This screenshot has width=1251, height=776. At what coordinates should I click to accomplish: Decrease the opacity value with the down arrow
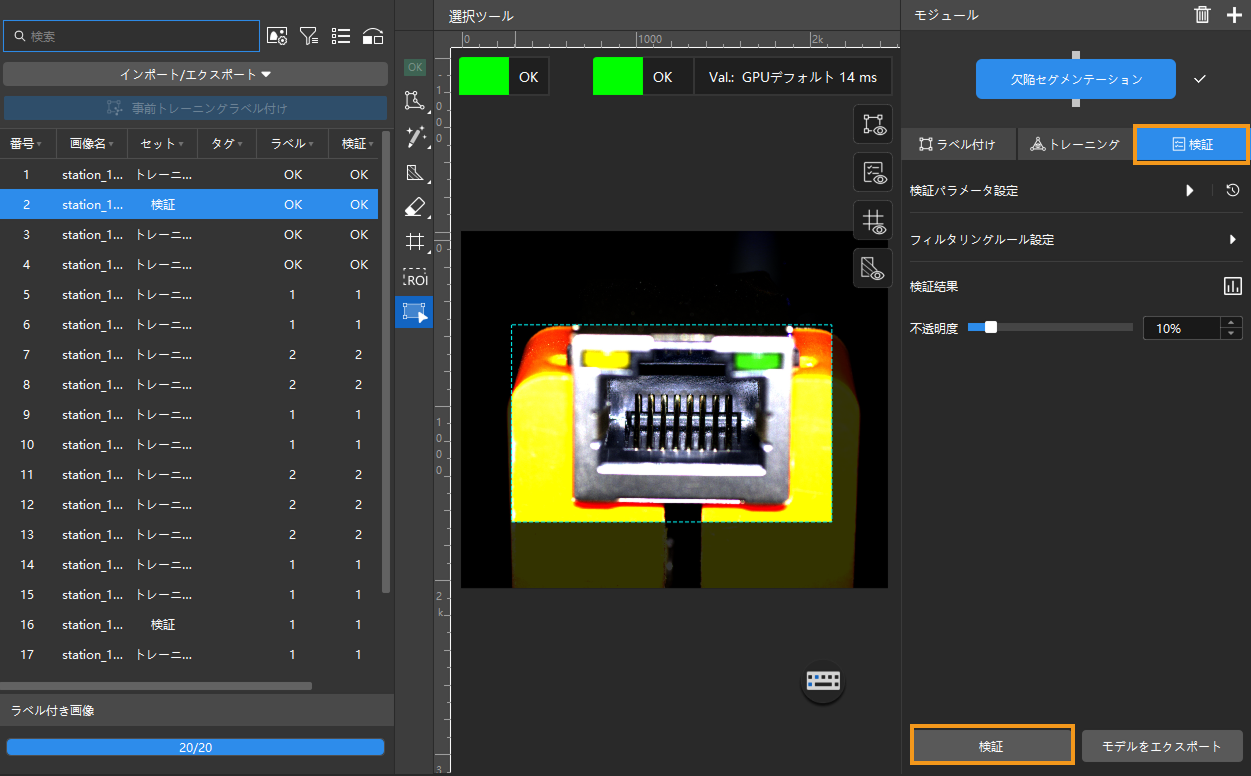[1231, 333]
